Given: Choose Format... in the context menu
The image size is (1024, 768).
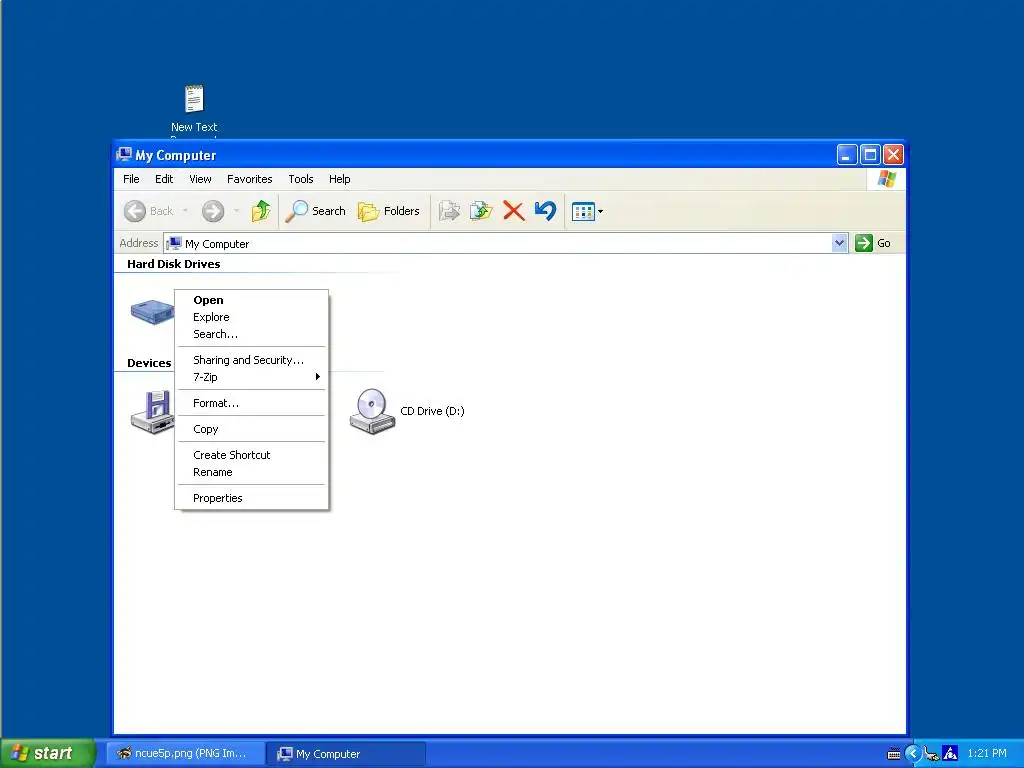Looking at the screenshot, I should [x=251, y=404].
